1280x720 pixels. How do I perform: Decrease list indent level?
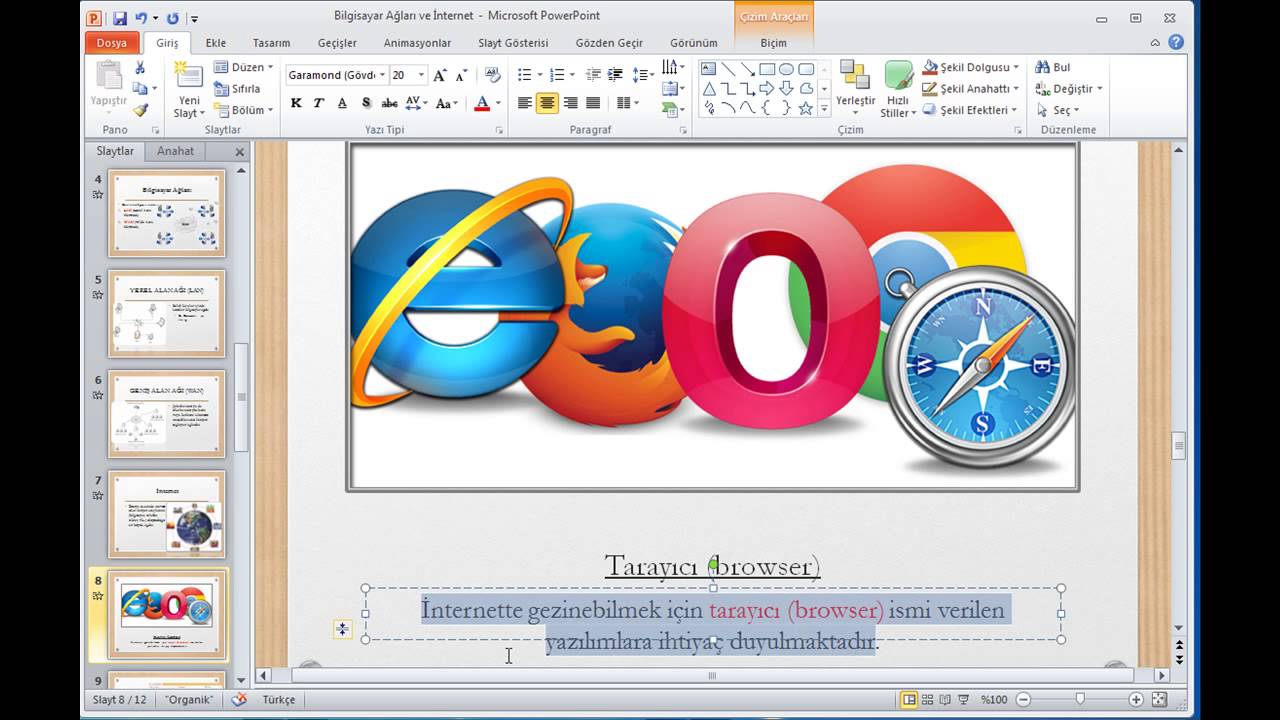point(592,75)
